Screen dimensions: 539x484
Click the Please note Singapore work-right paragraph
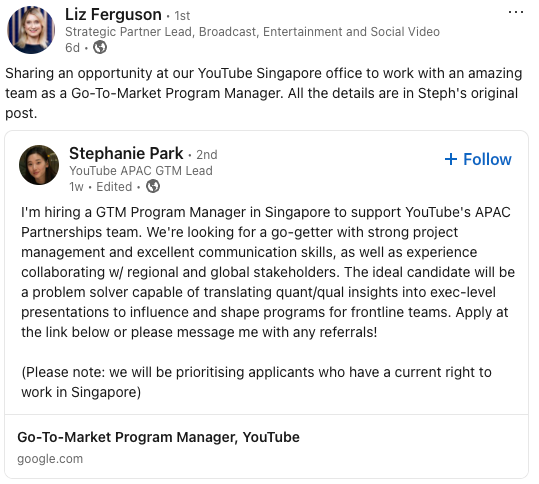coord(256,382)
